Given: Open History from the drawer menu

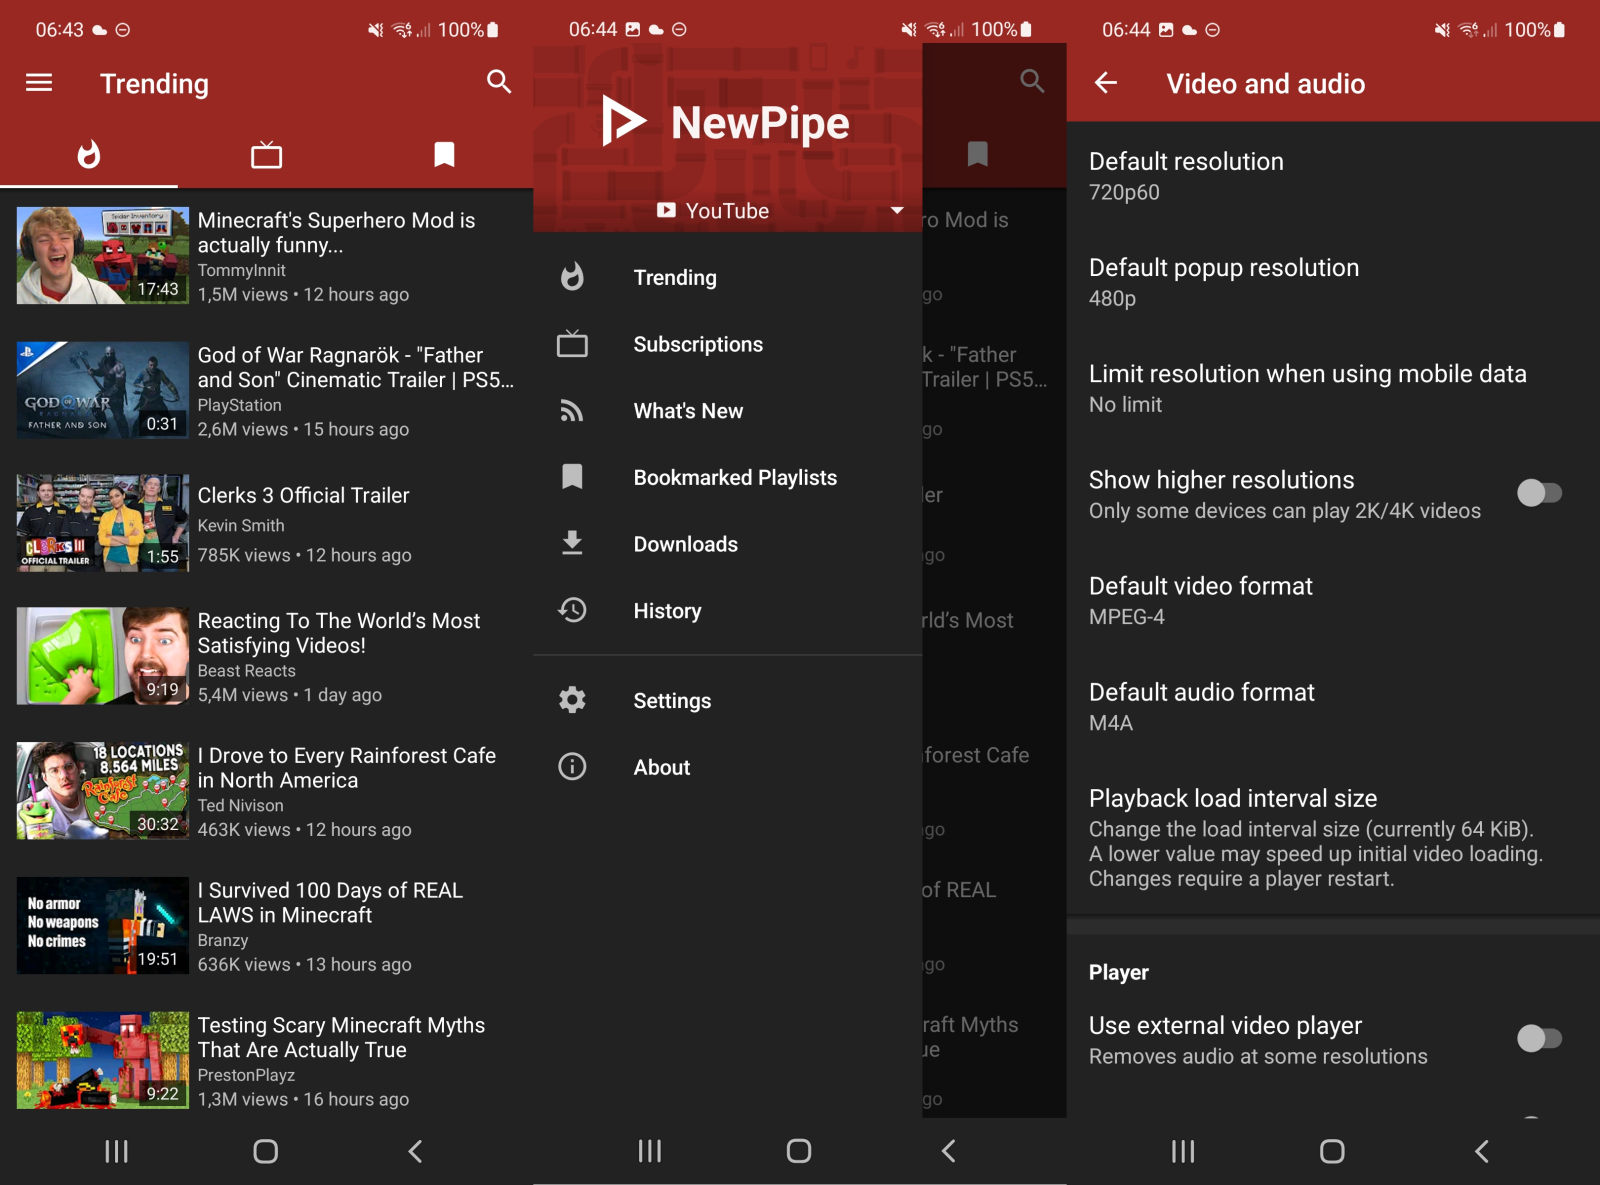Looking at the screenshot, I should click(727, 611).
